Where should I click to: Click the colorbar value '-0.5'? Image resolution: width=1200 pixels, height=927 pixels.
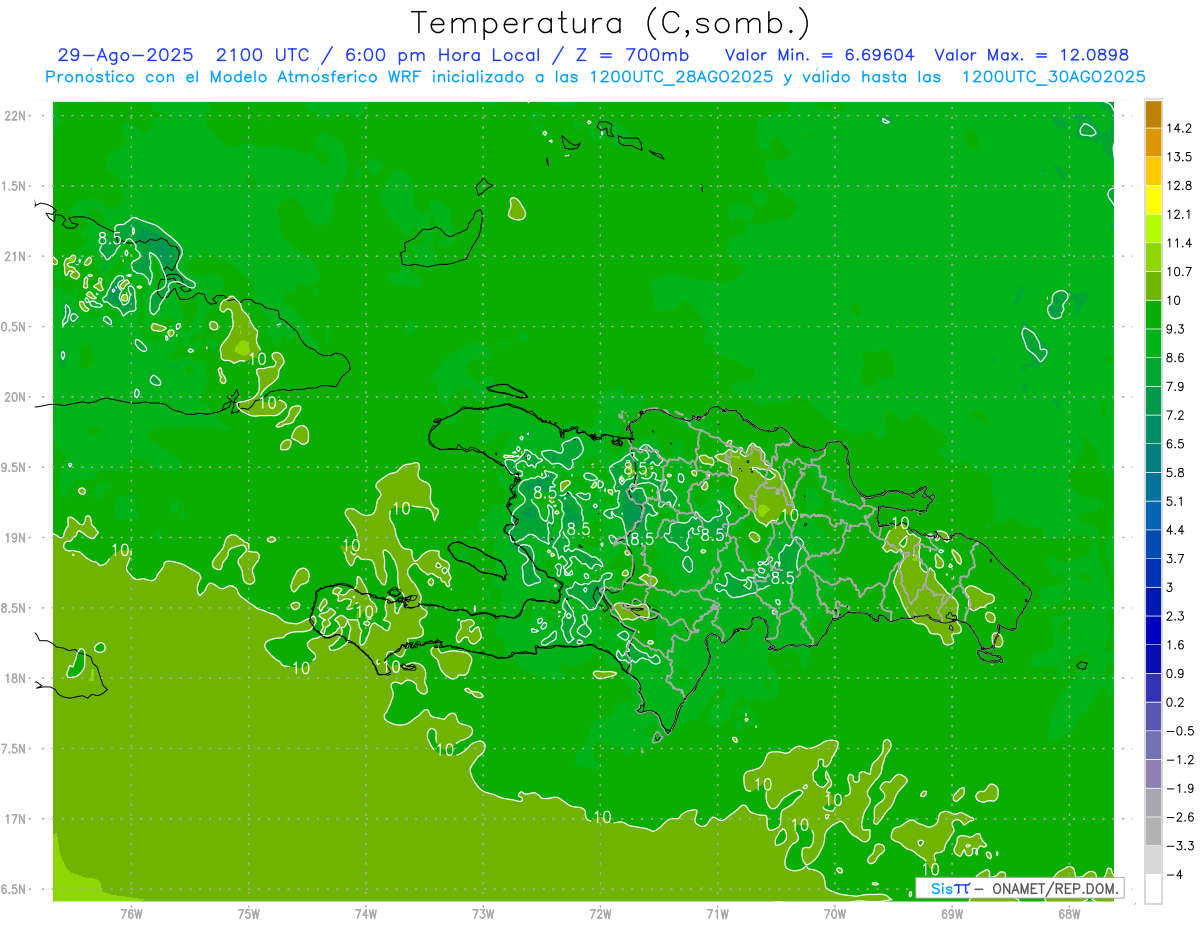1180,731
